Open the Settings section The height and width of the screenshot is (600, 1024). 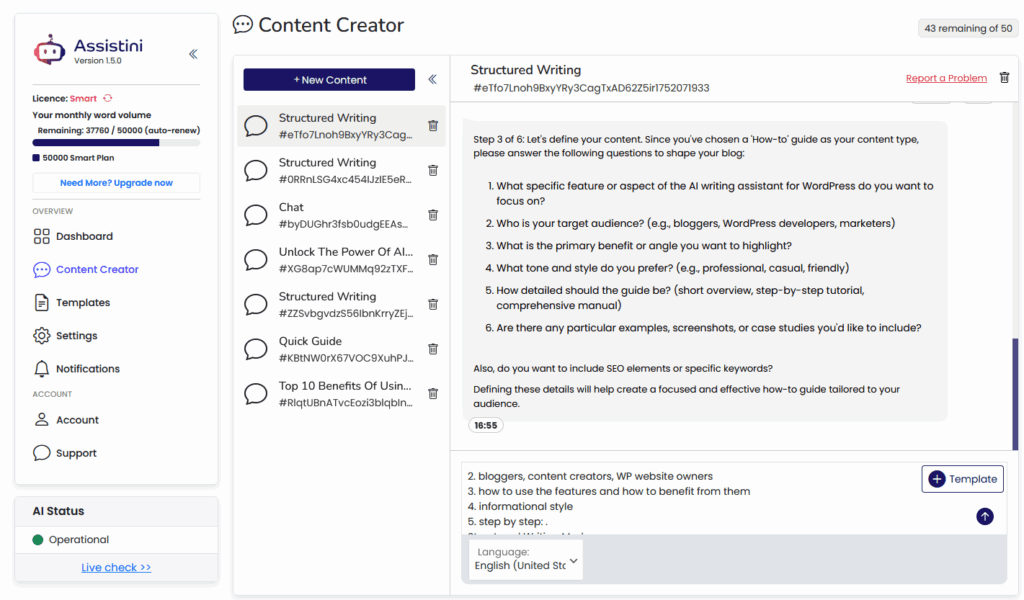[42, 335]
